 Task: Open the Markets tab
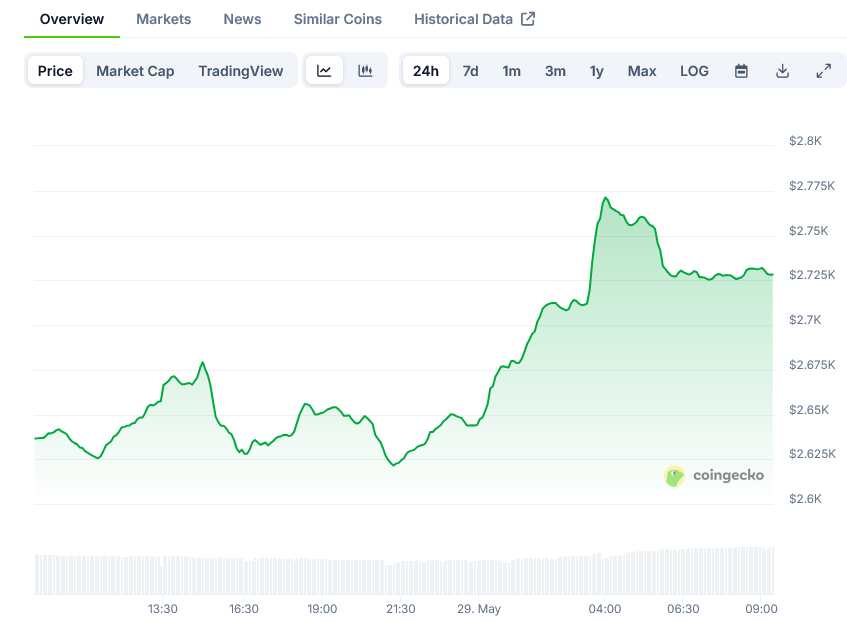pyautogui.click(x=163, y=18)
